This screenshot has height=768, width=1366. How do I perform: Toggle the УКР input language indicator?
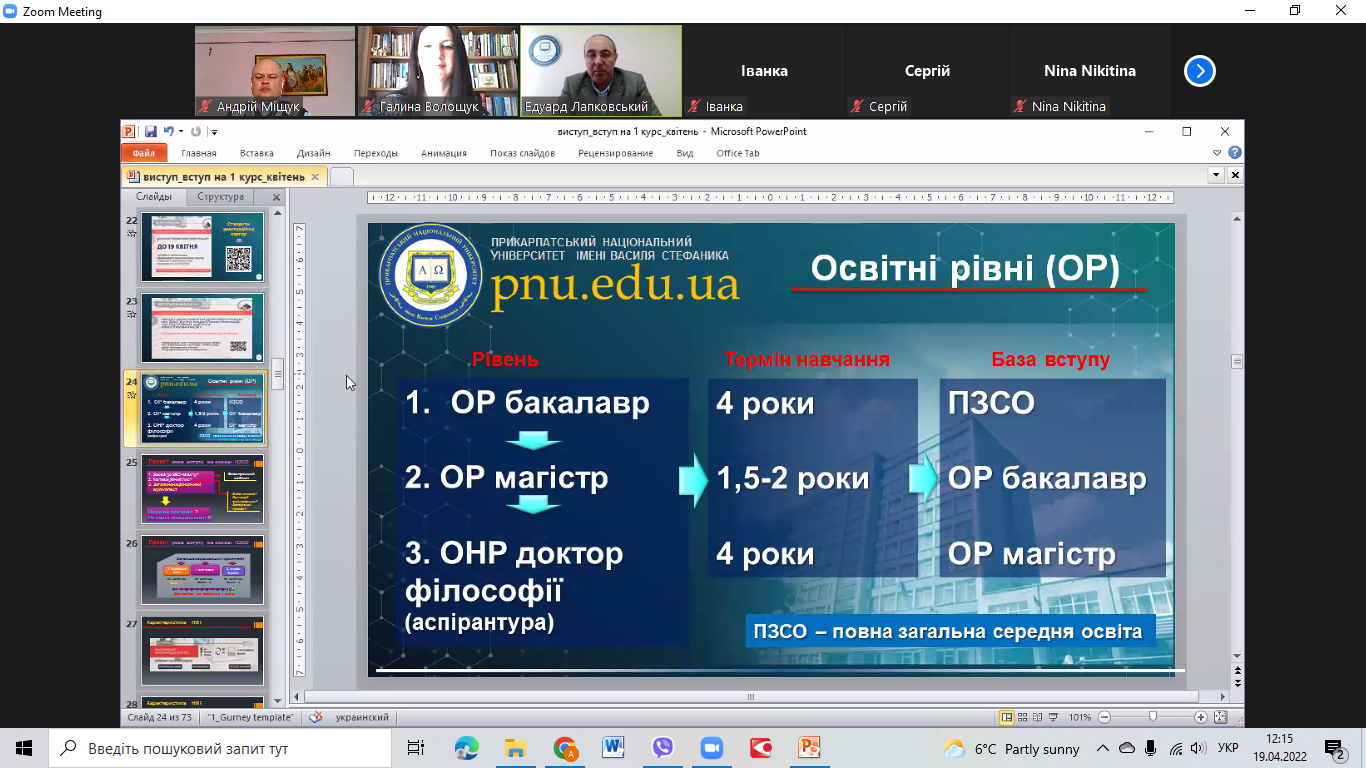click(x=1229, y=748)
